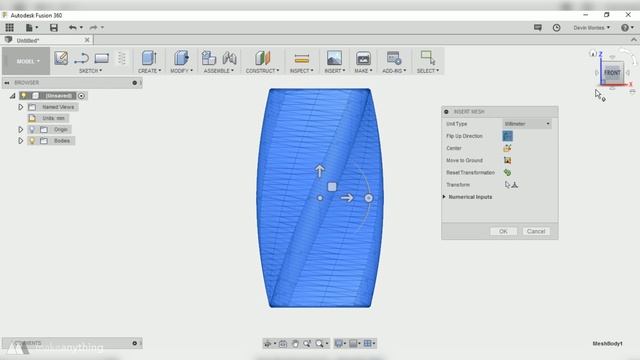Confirm Insert Mesh with OK
640x360 pixels.
503,231
